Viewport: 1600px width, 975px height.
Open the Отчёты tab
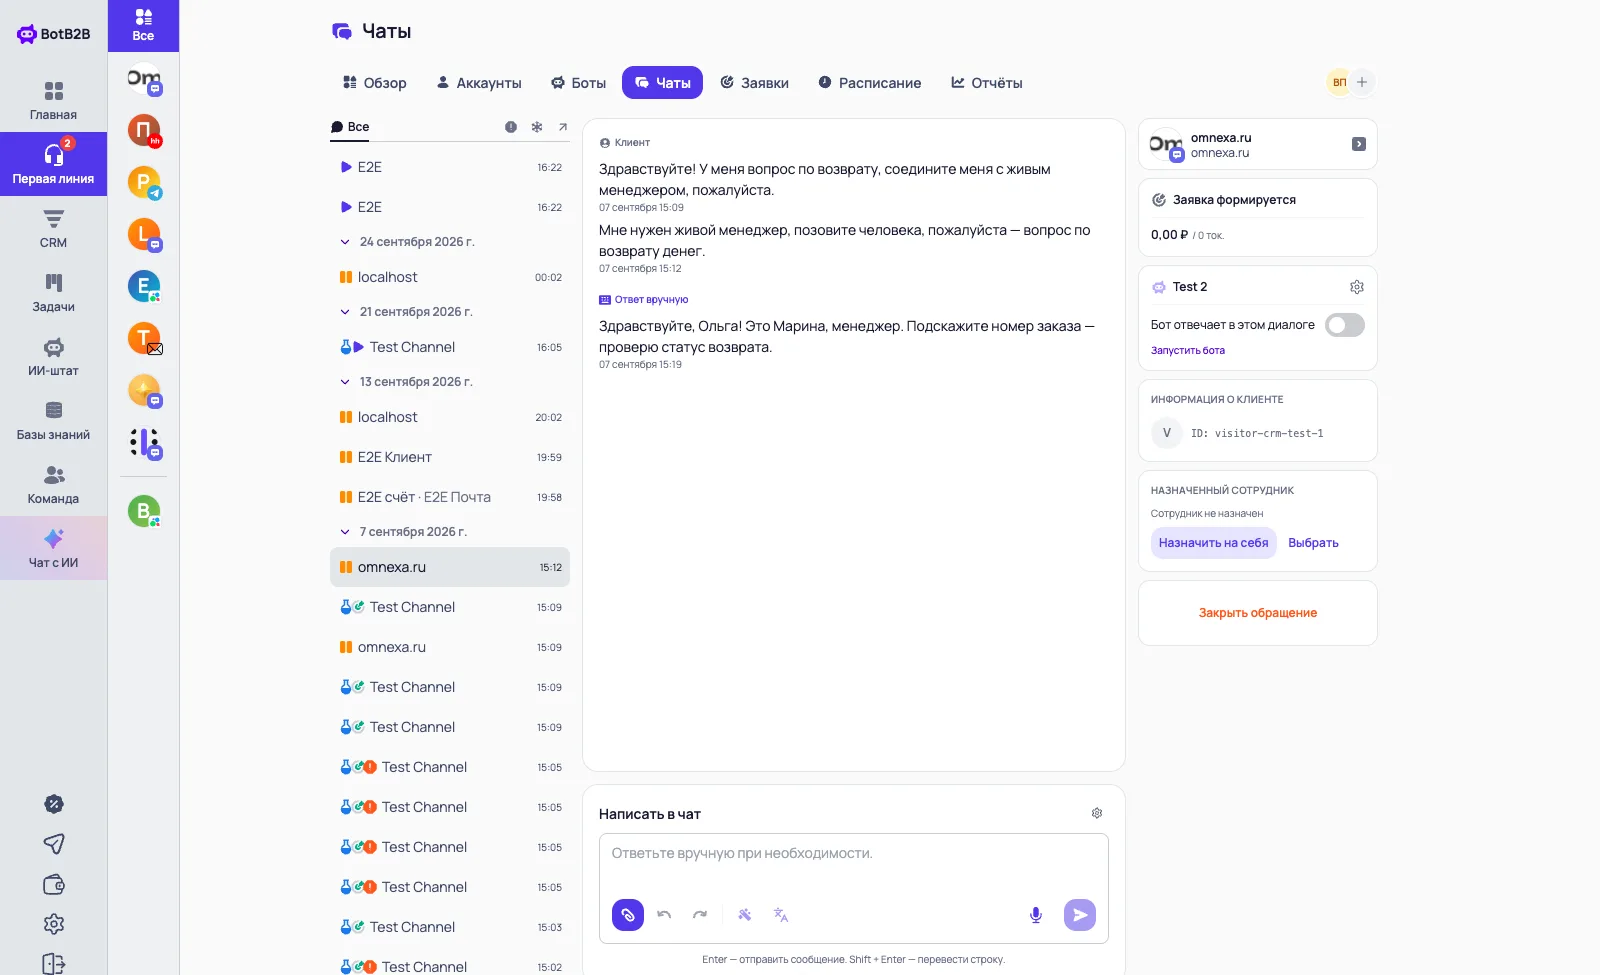point(987,83)
